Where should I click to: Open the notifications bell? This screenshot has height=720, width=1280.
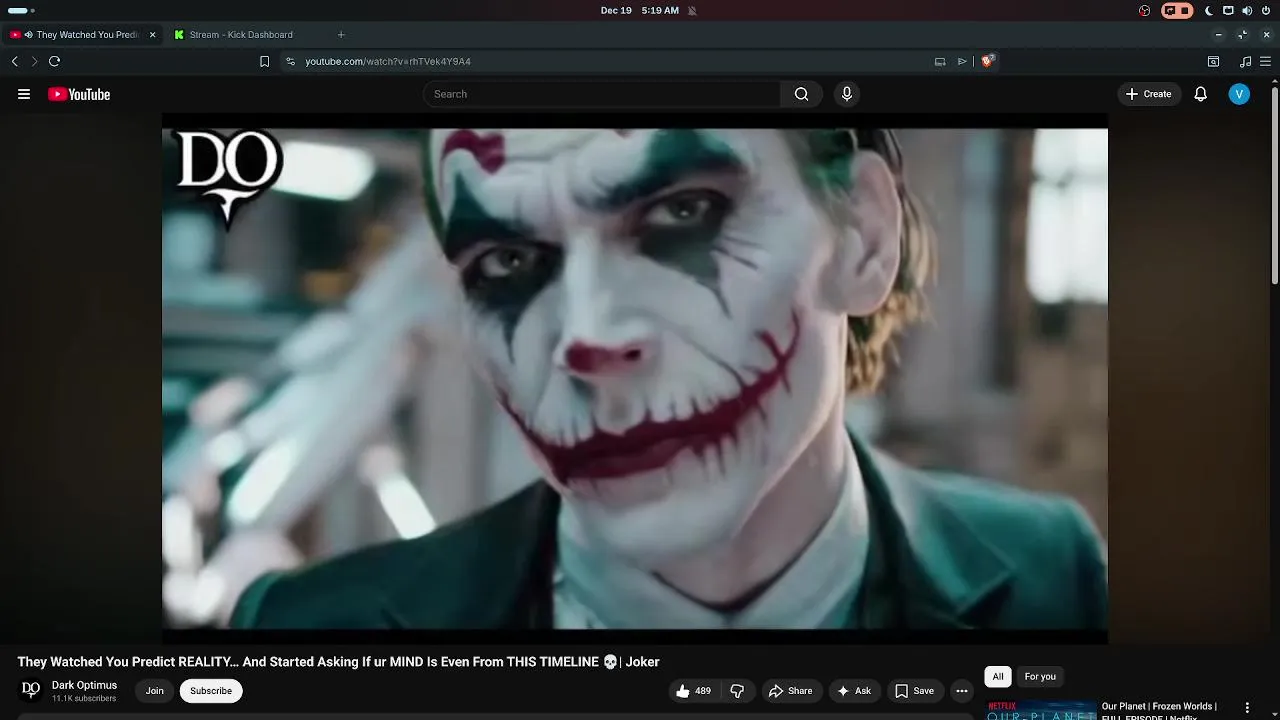click(1201, 94)
